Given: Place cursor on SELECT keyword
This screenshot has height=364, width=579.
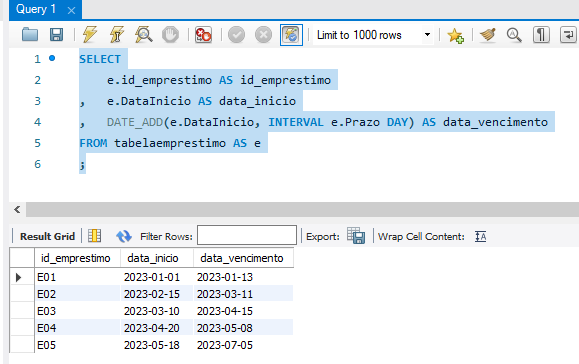Looking at the screenshot, I should (x=100, y=59).
